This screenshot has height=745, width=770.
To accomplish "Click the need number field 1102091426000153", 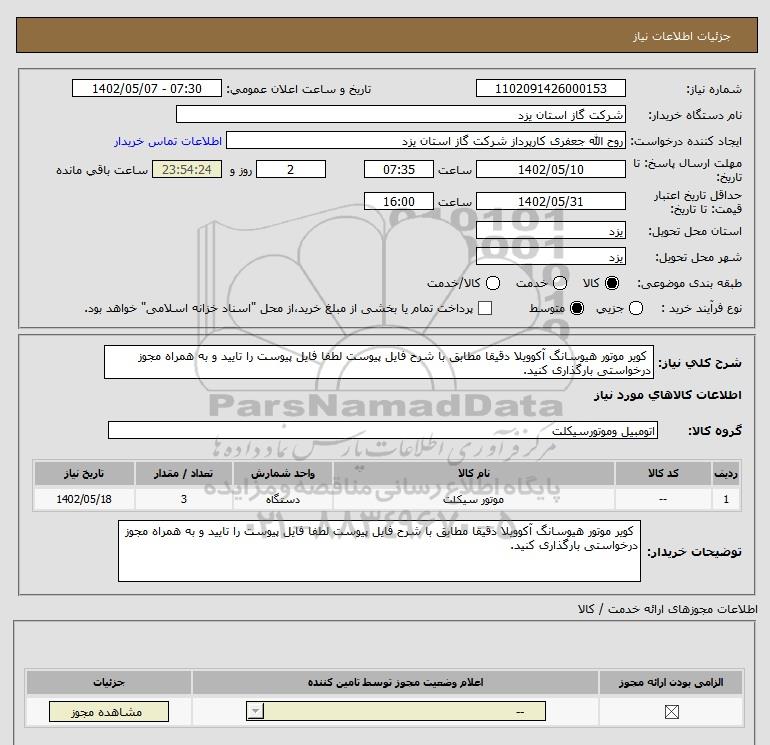I will pyautogui.click(x=550, y=88).
